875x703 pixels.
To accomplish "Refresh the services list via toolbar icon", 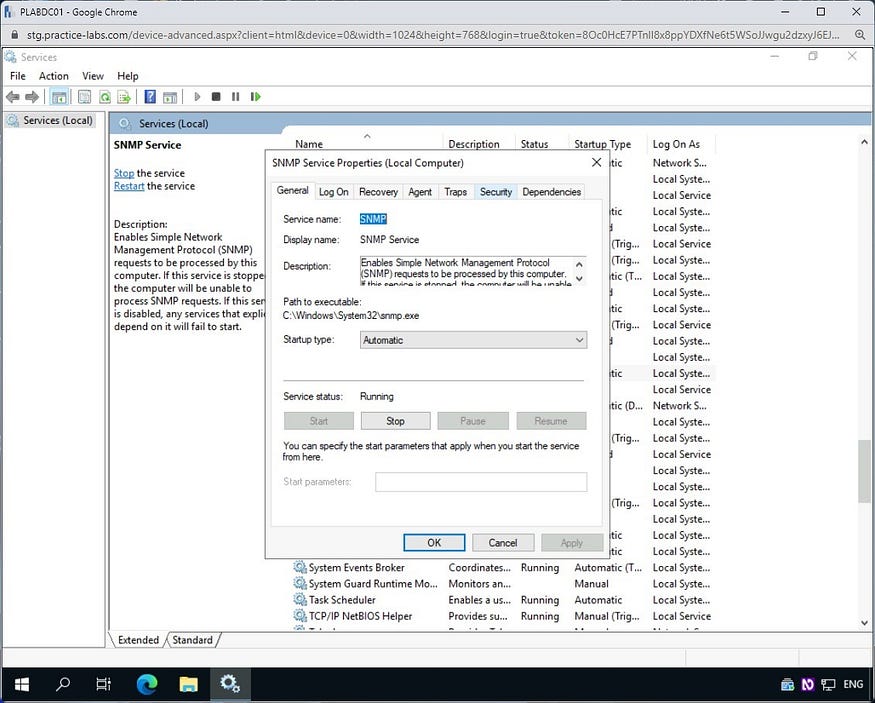I will tap(104, 97).
